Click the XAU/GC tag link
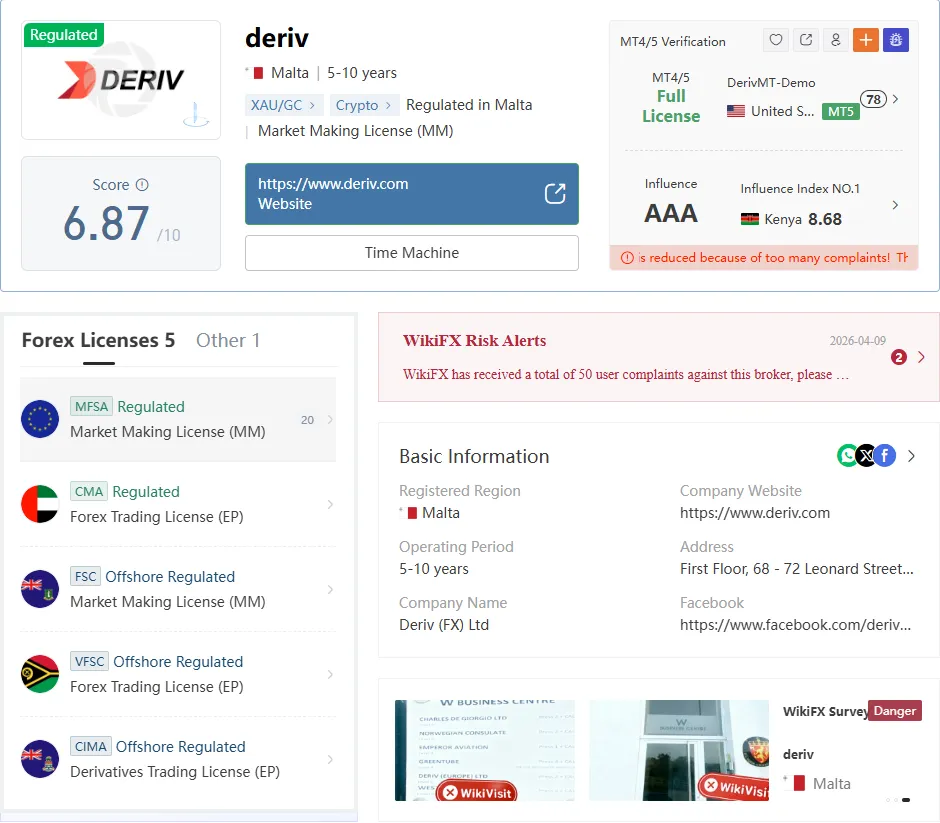Screen dimensions: 940x823 click(284, 105)
